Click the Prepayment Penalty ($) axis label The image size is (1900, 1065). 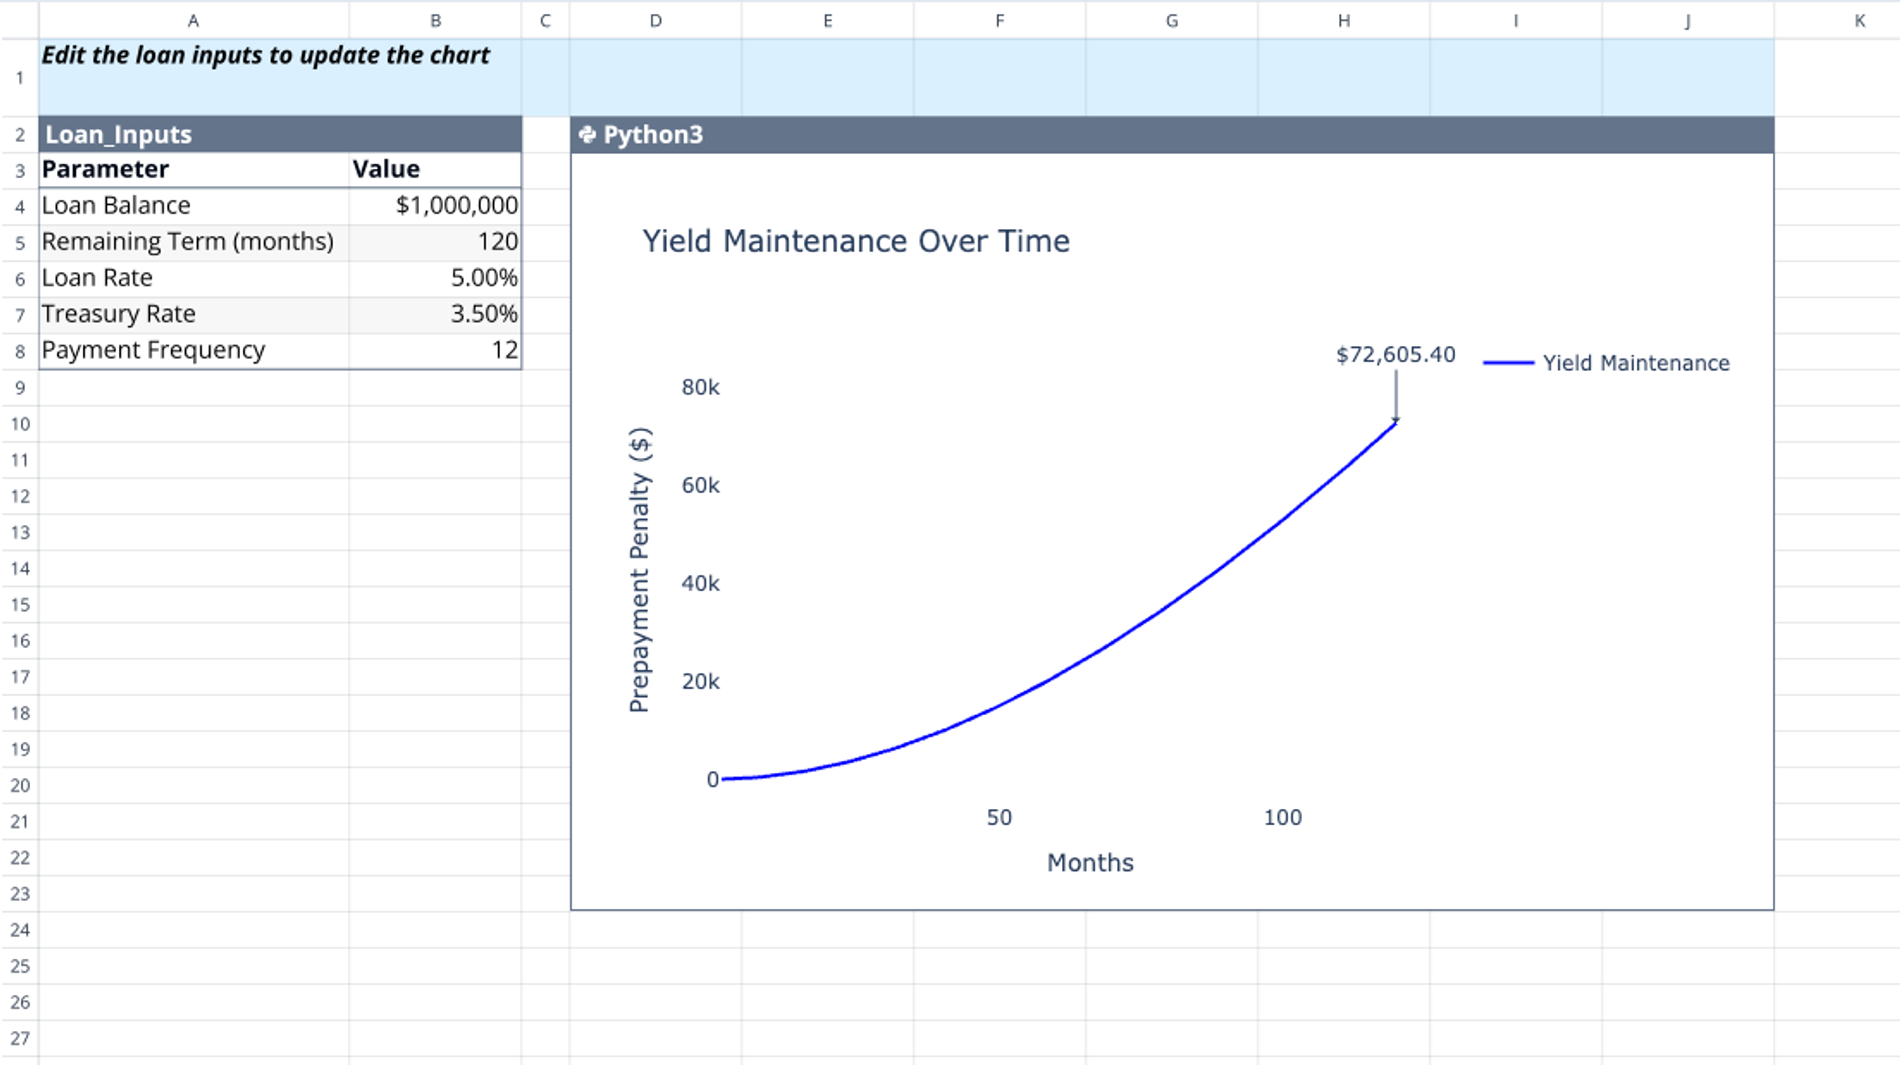click(x=639, y=570)
